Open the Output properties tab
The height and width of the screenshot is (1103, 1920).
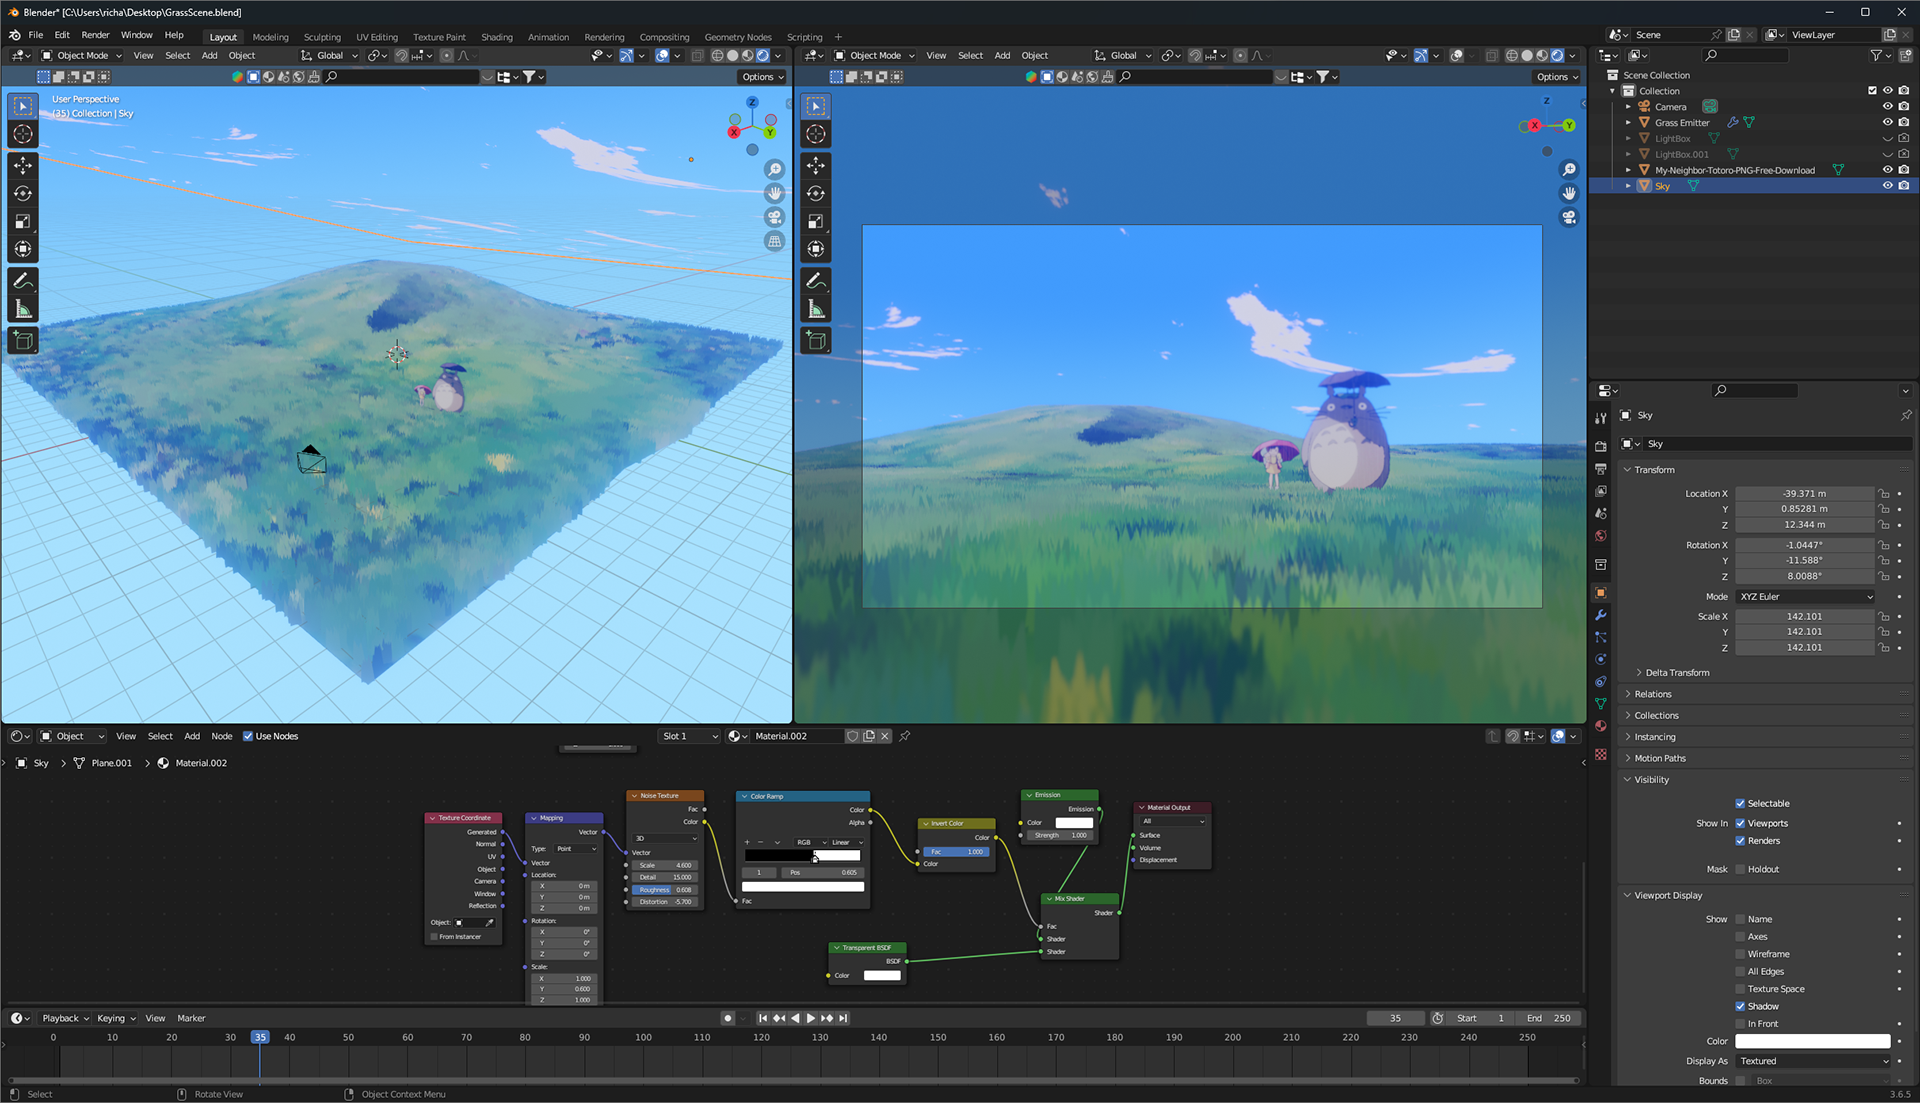pyautogui.click(x=1600, y=468)
